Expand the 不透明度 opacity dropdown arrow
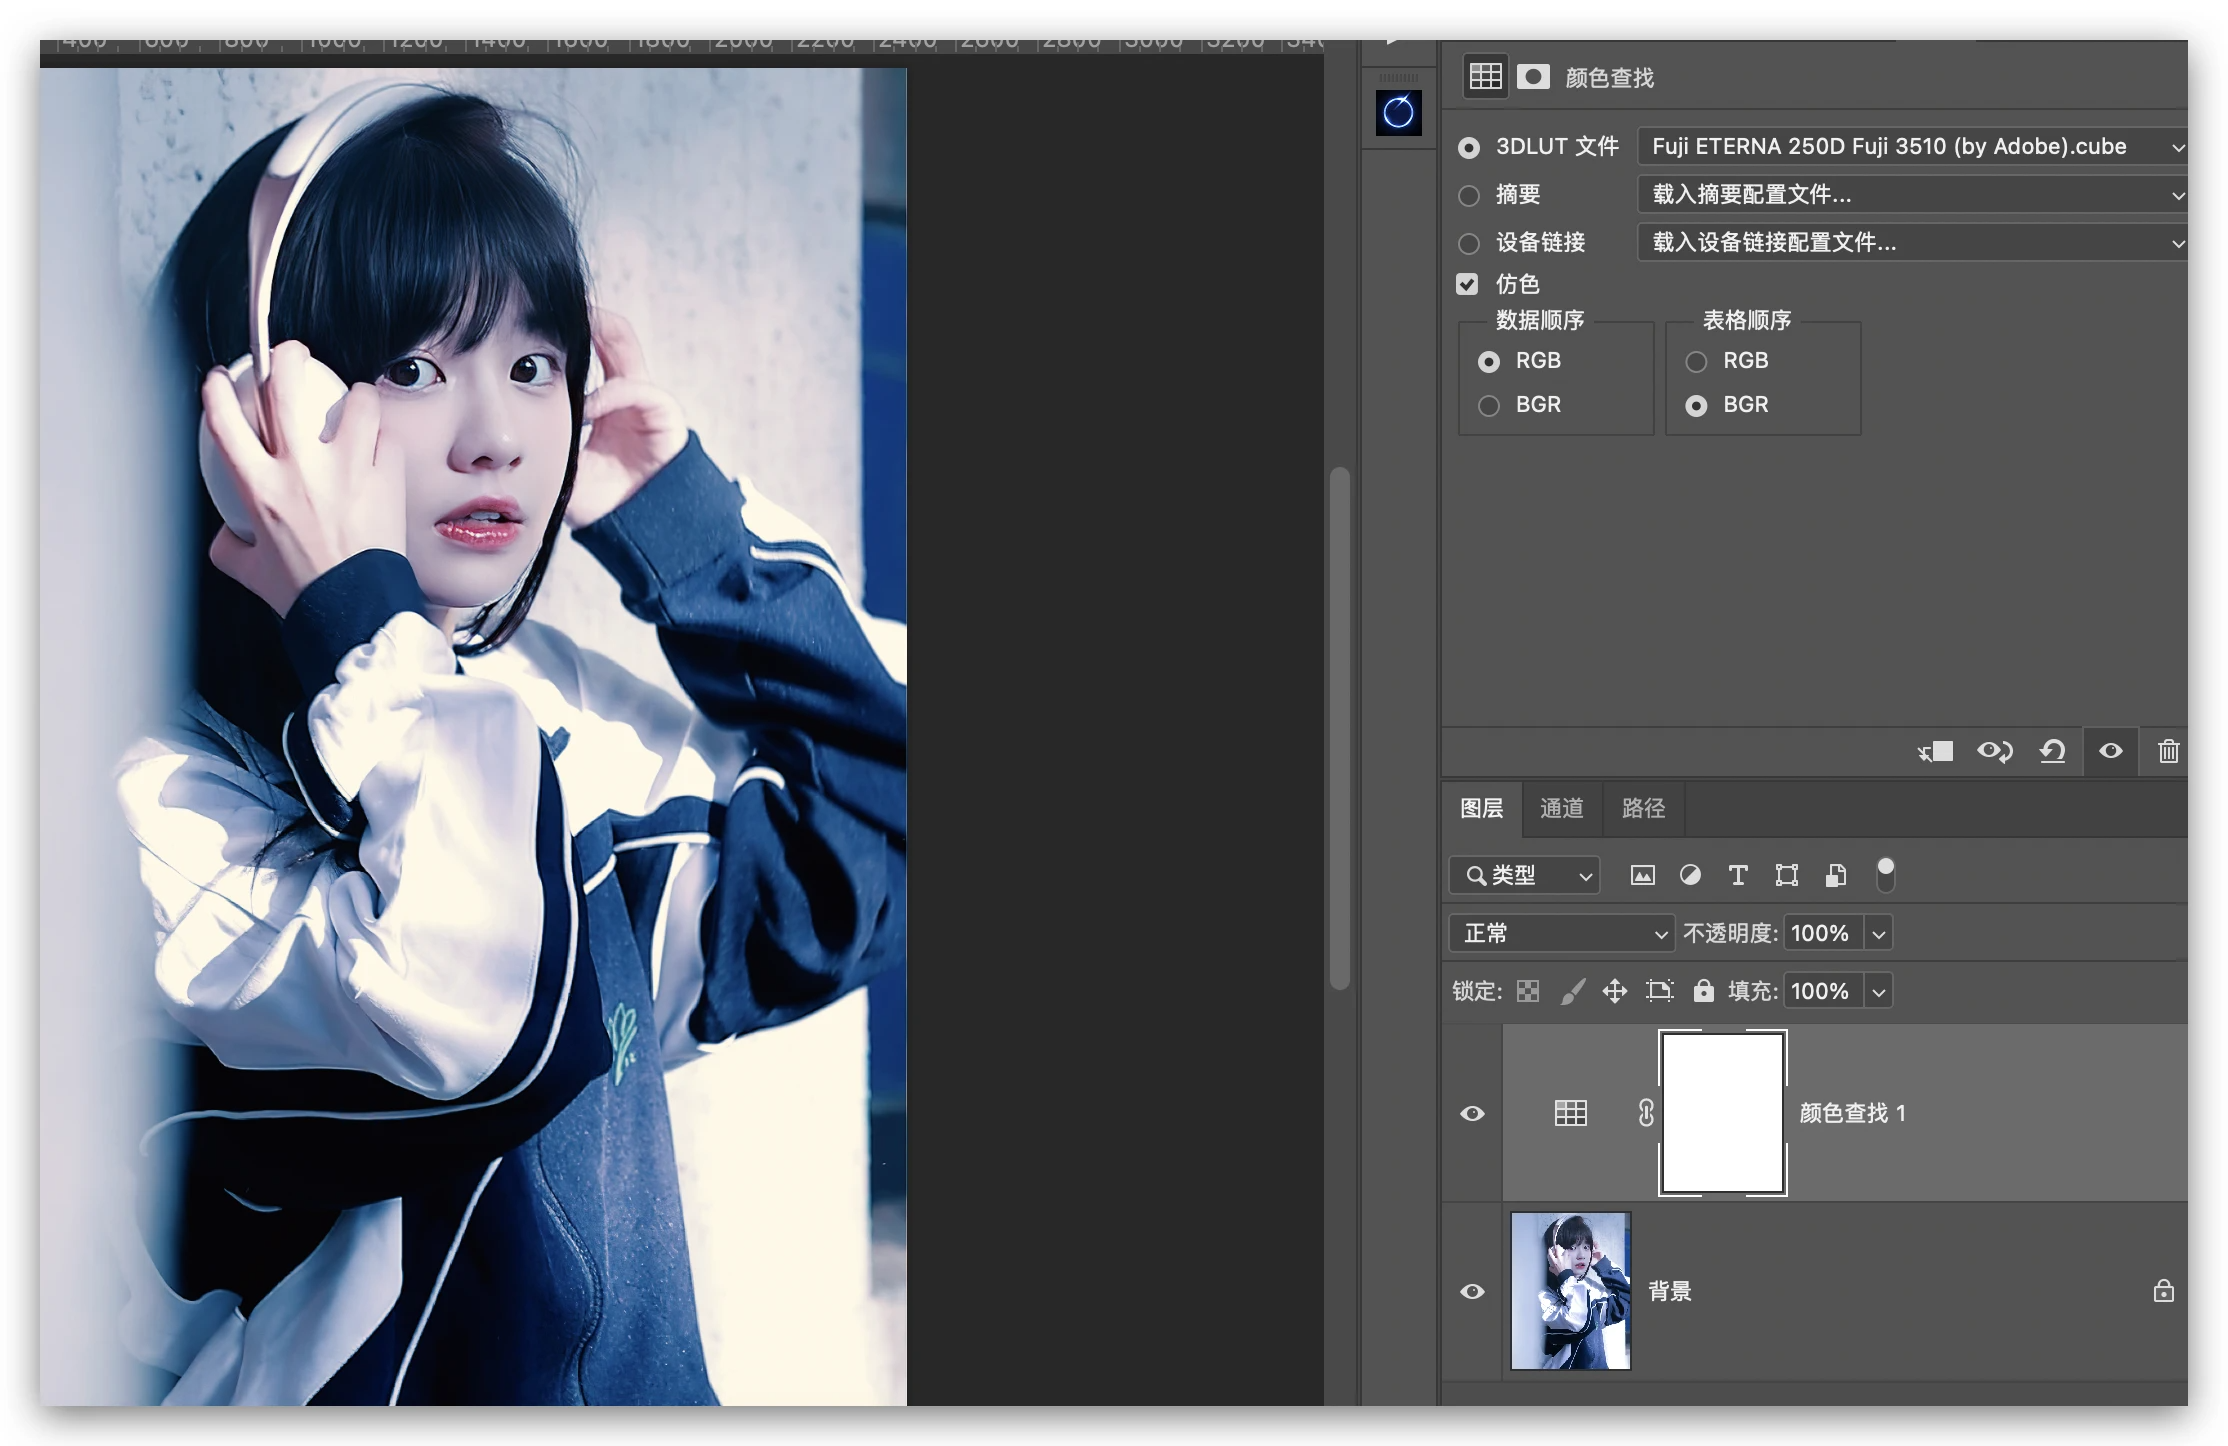This screenshot has width=2228, height=1446. (x=1879, y=934)
